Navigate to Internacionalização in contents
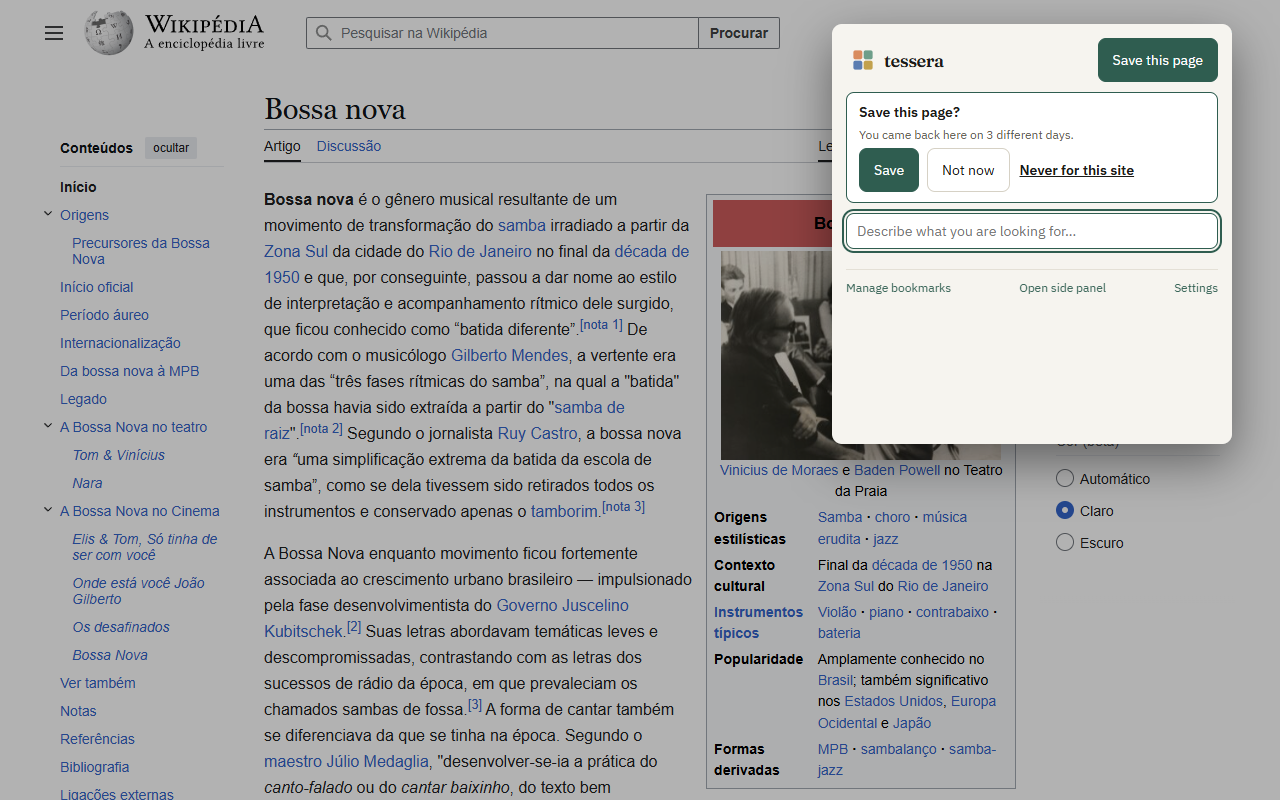 pyautogui.click(x=120, y=343)
